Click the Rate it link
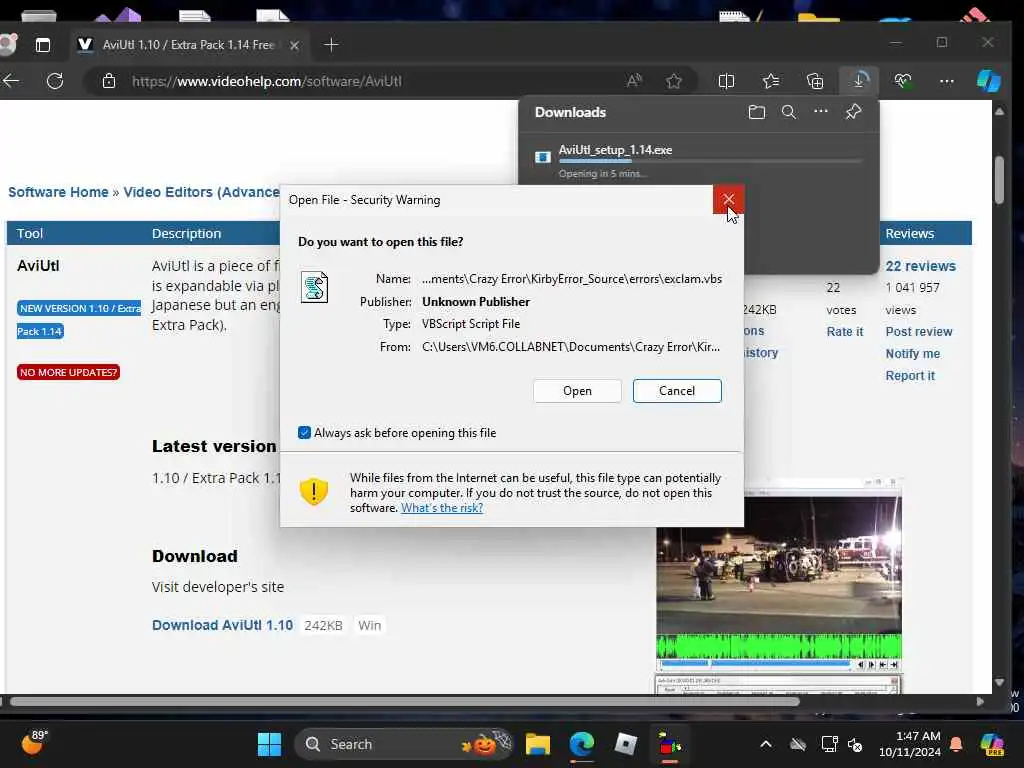The image size is (1024, 768). tap(844, 331)
